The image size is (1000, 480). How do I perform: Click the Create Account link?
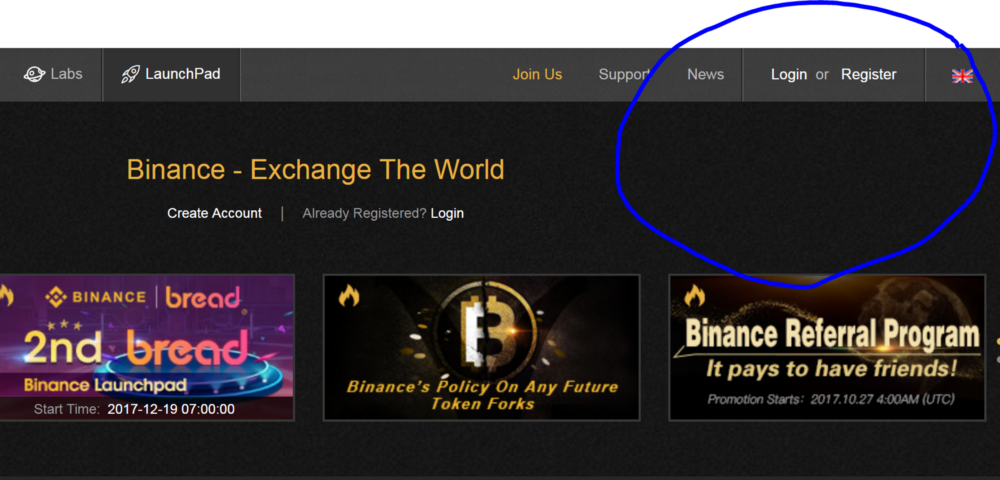(214, 214)
